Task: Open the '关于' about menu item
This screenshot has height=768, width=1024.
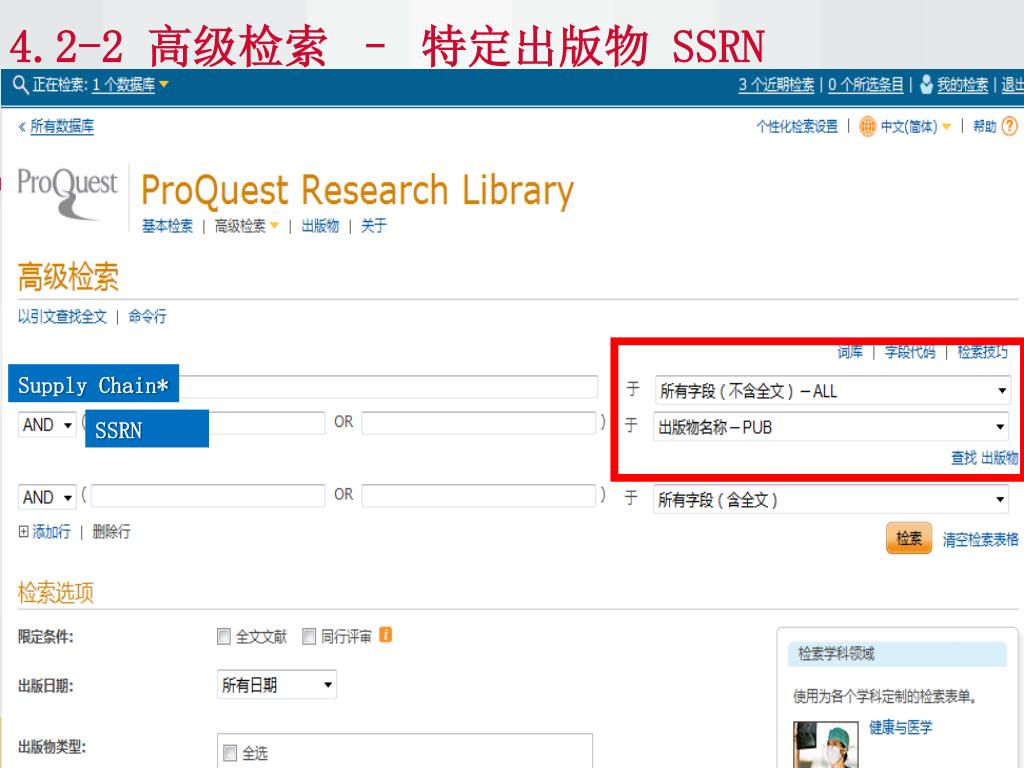Action: coord(374,226)
